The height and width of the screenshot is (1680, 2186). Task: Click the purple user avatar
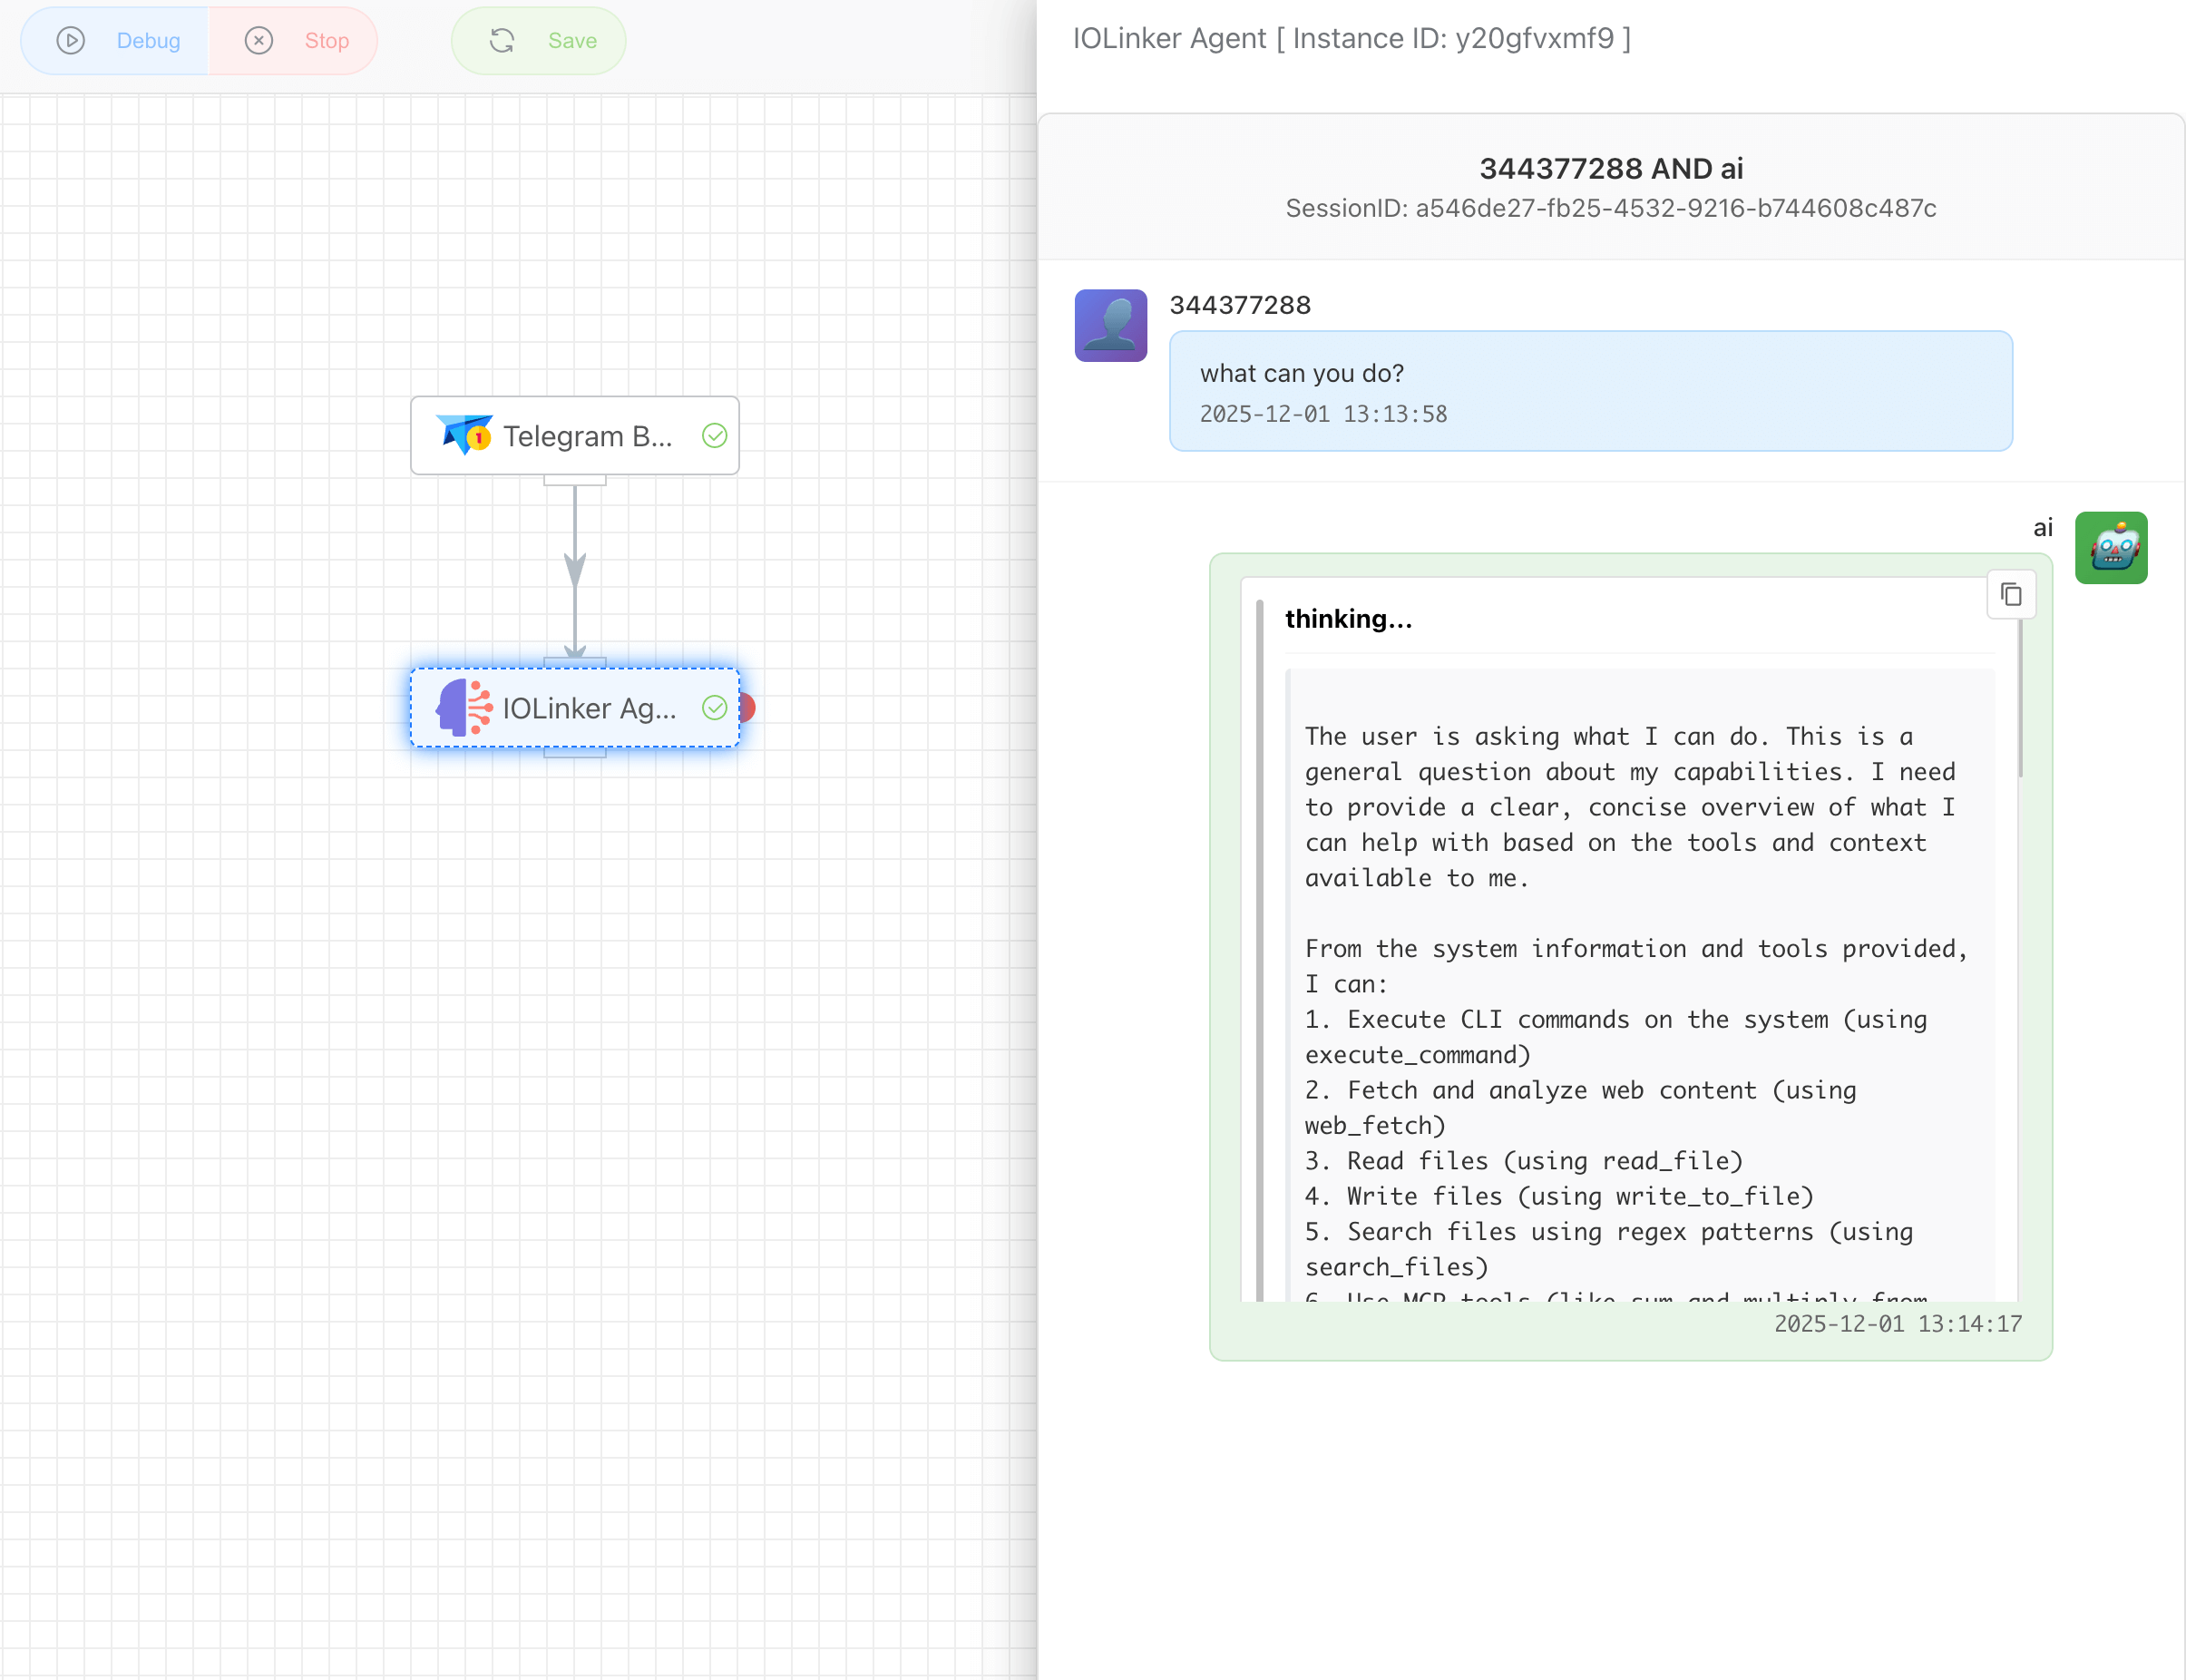pyautogui.click(x=1110, y=326)
